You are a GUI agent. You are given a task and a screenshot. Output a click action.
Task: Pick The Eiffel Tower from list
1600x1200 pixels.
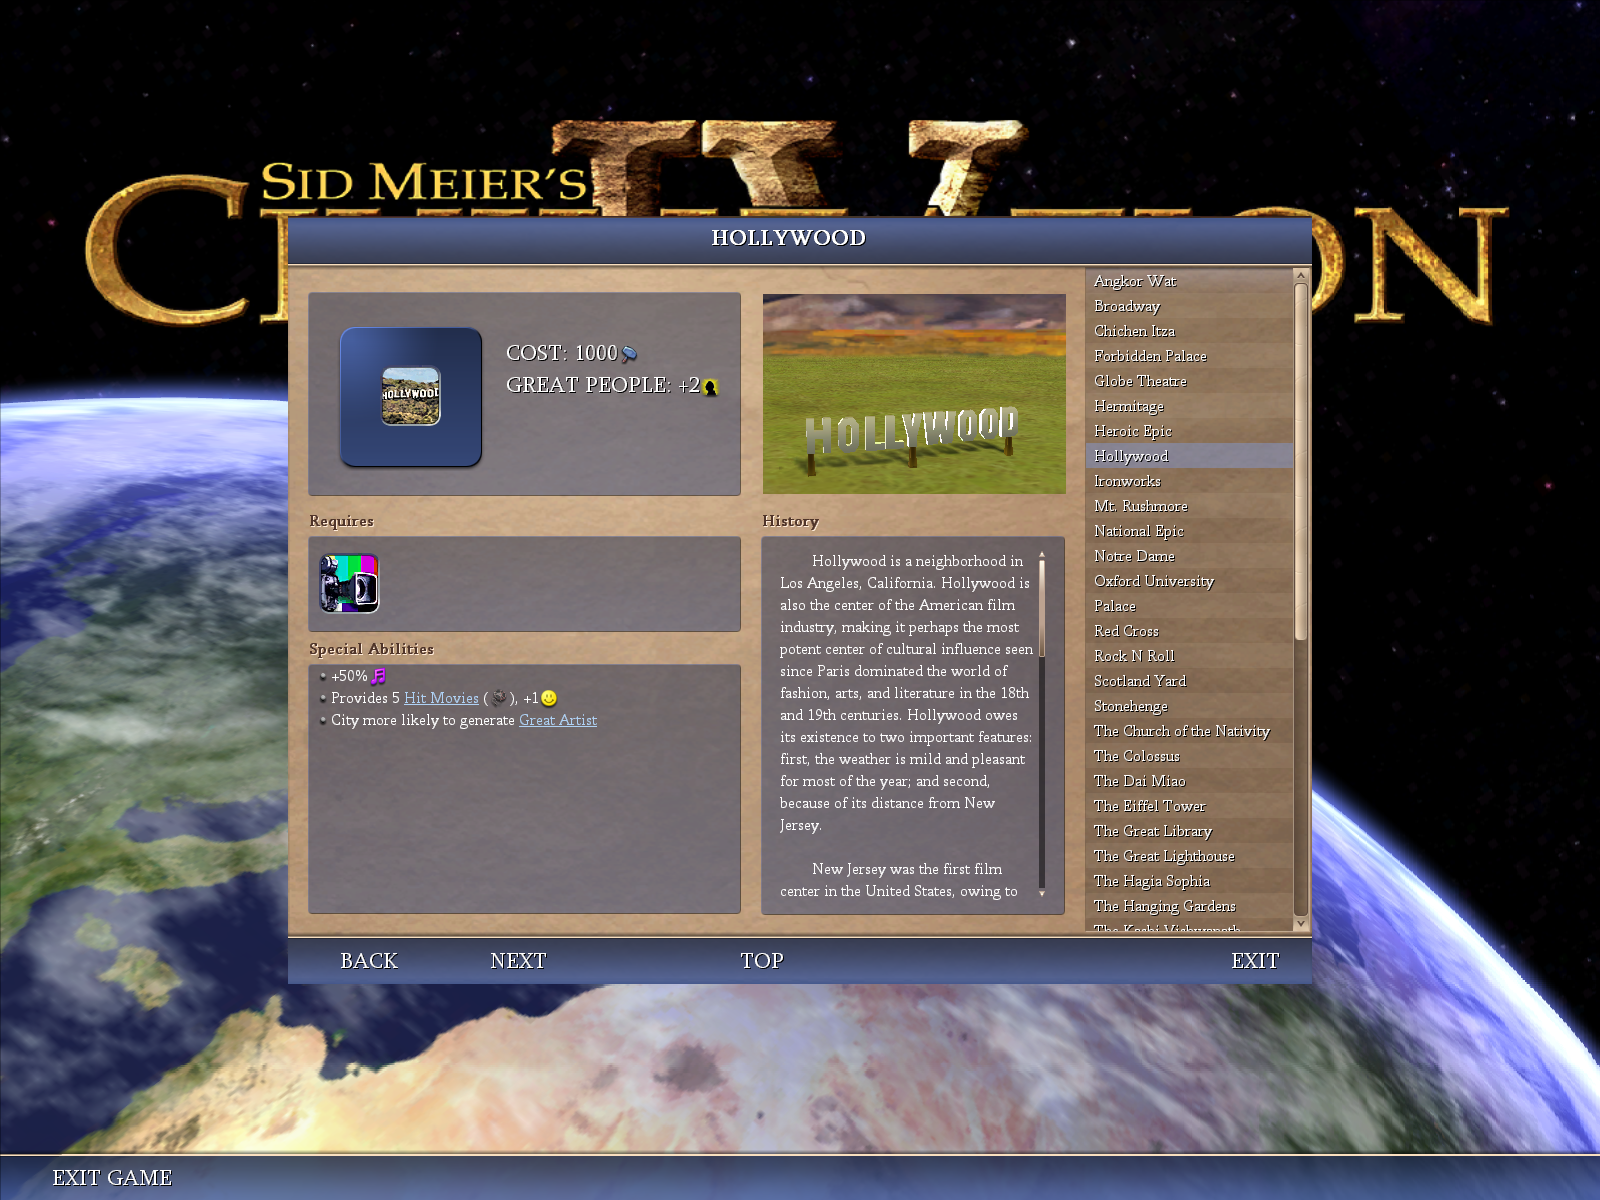1149,806
